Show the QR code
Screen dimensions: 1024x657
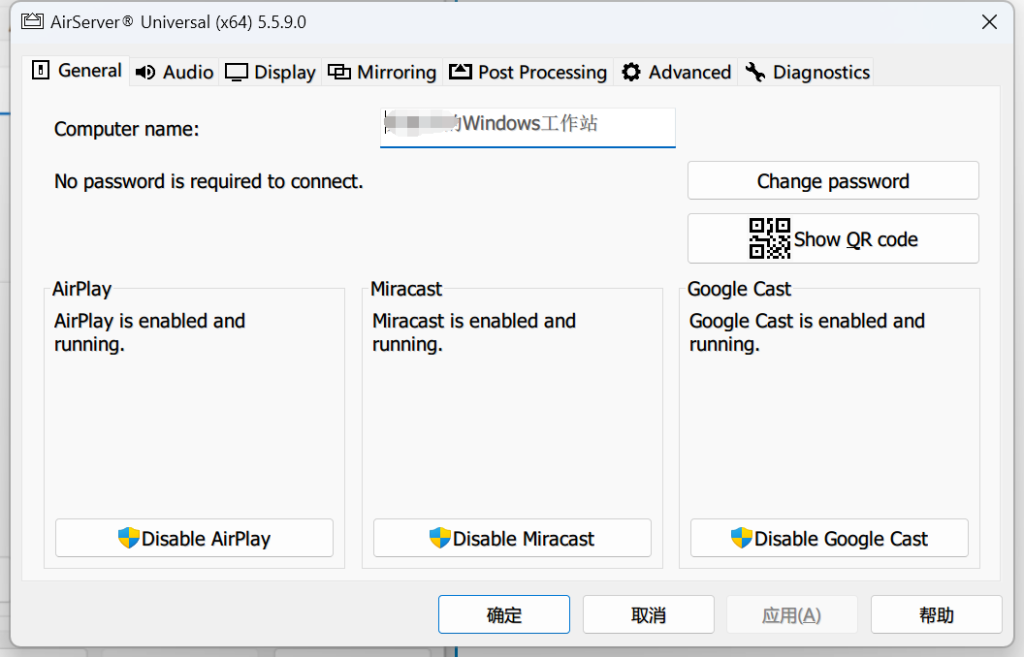coord(833,239)
